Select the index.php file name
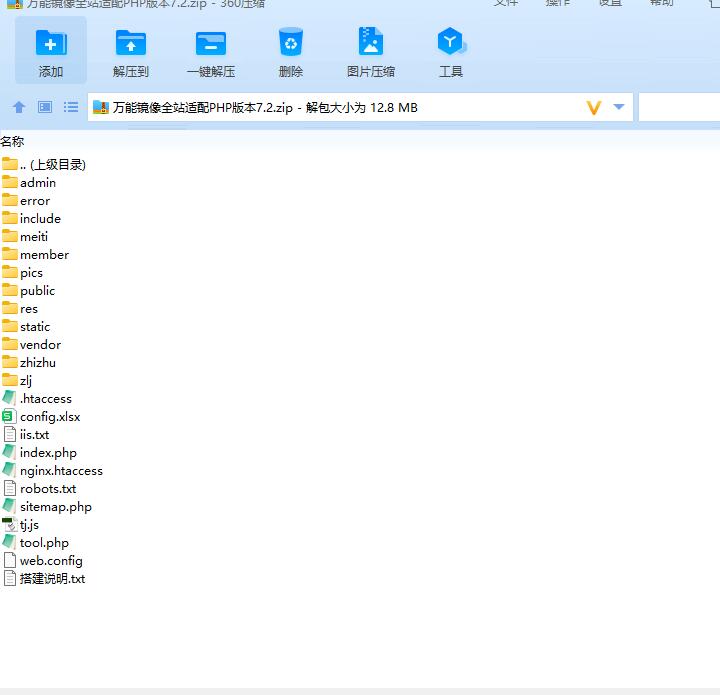The width and height of the screenshot is (720, 695). pos(48,453)
